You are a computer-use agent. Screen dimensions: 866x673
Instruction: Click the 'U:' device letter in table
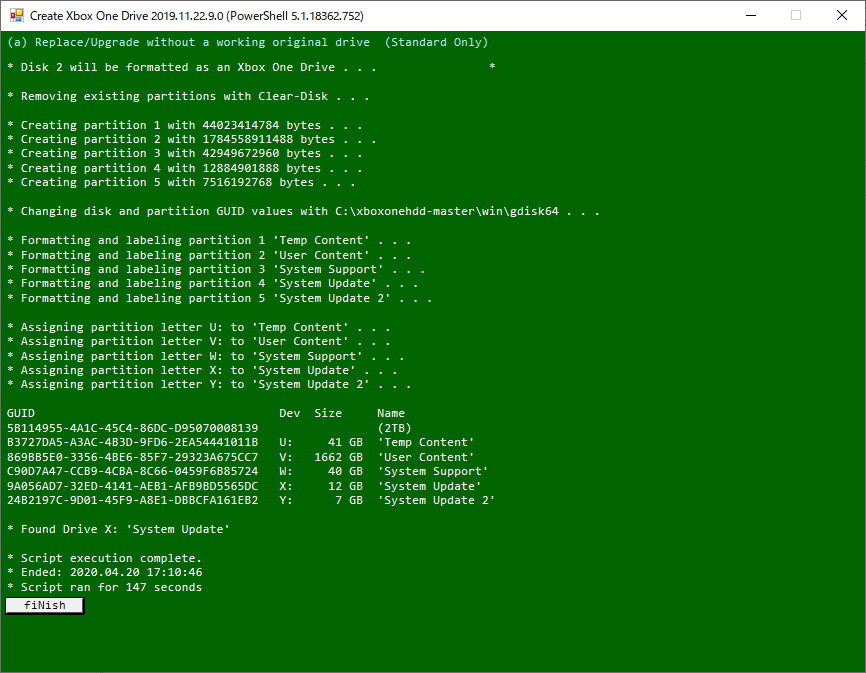pos(286,443)
